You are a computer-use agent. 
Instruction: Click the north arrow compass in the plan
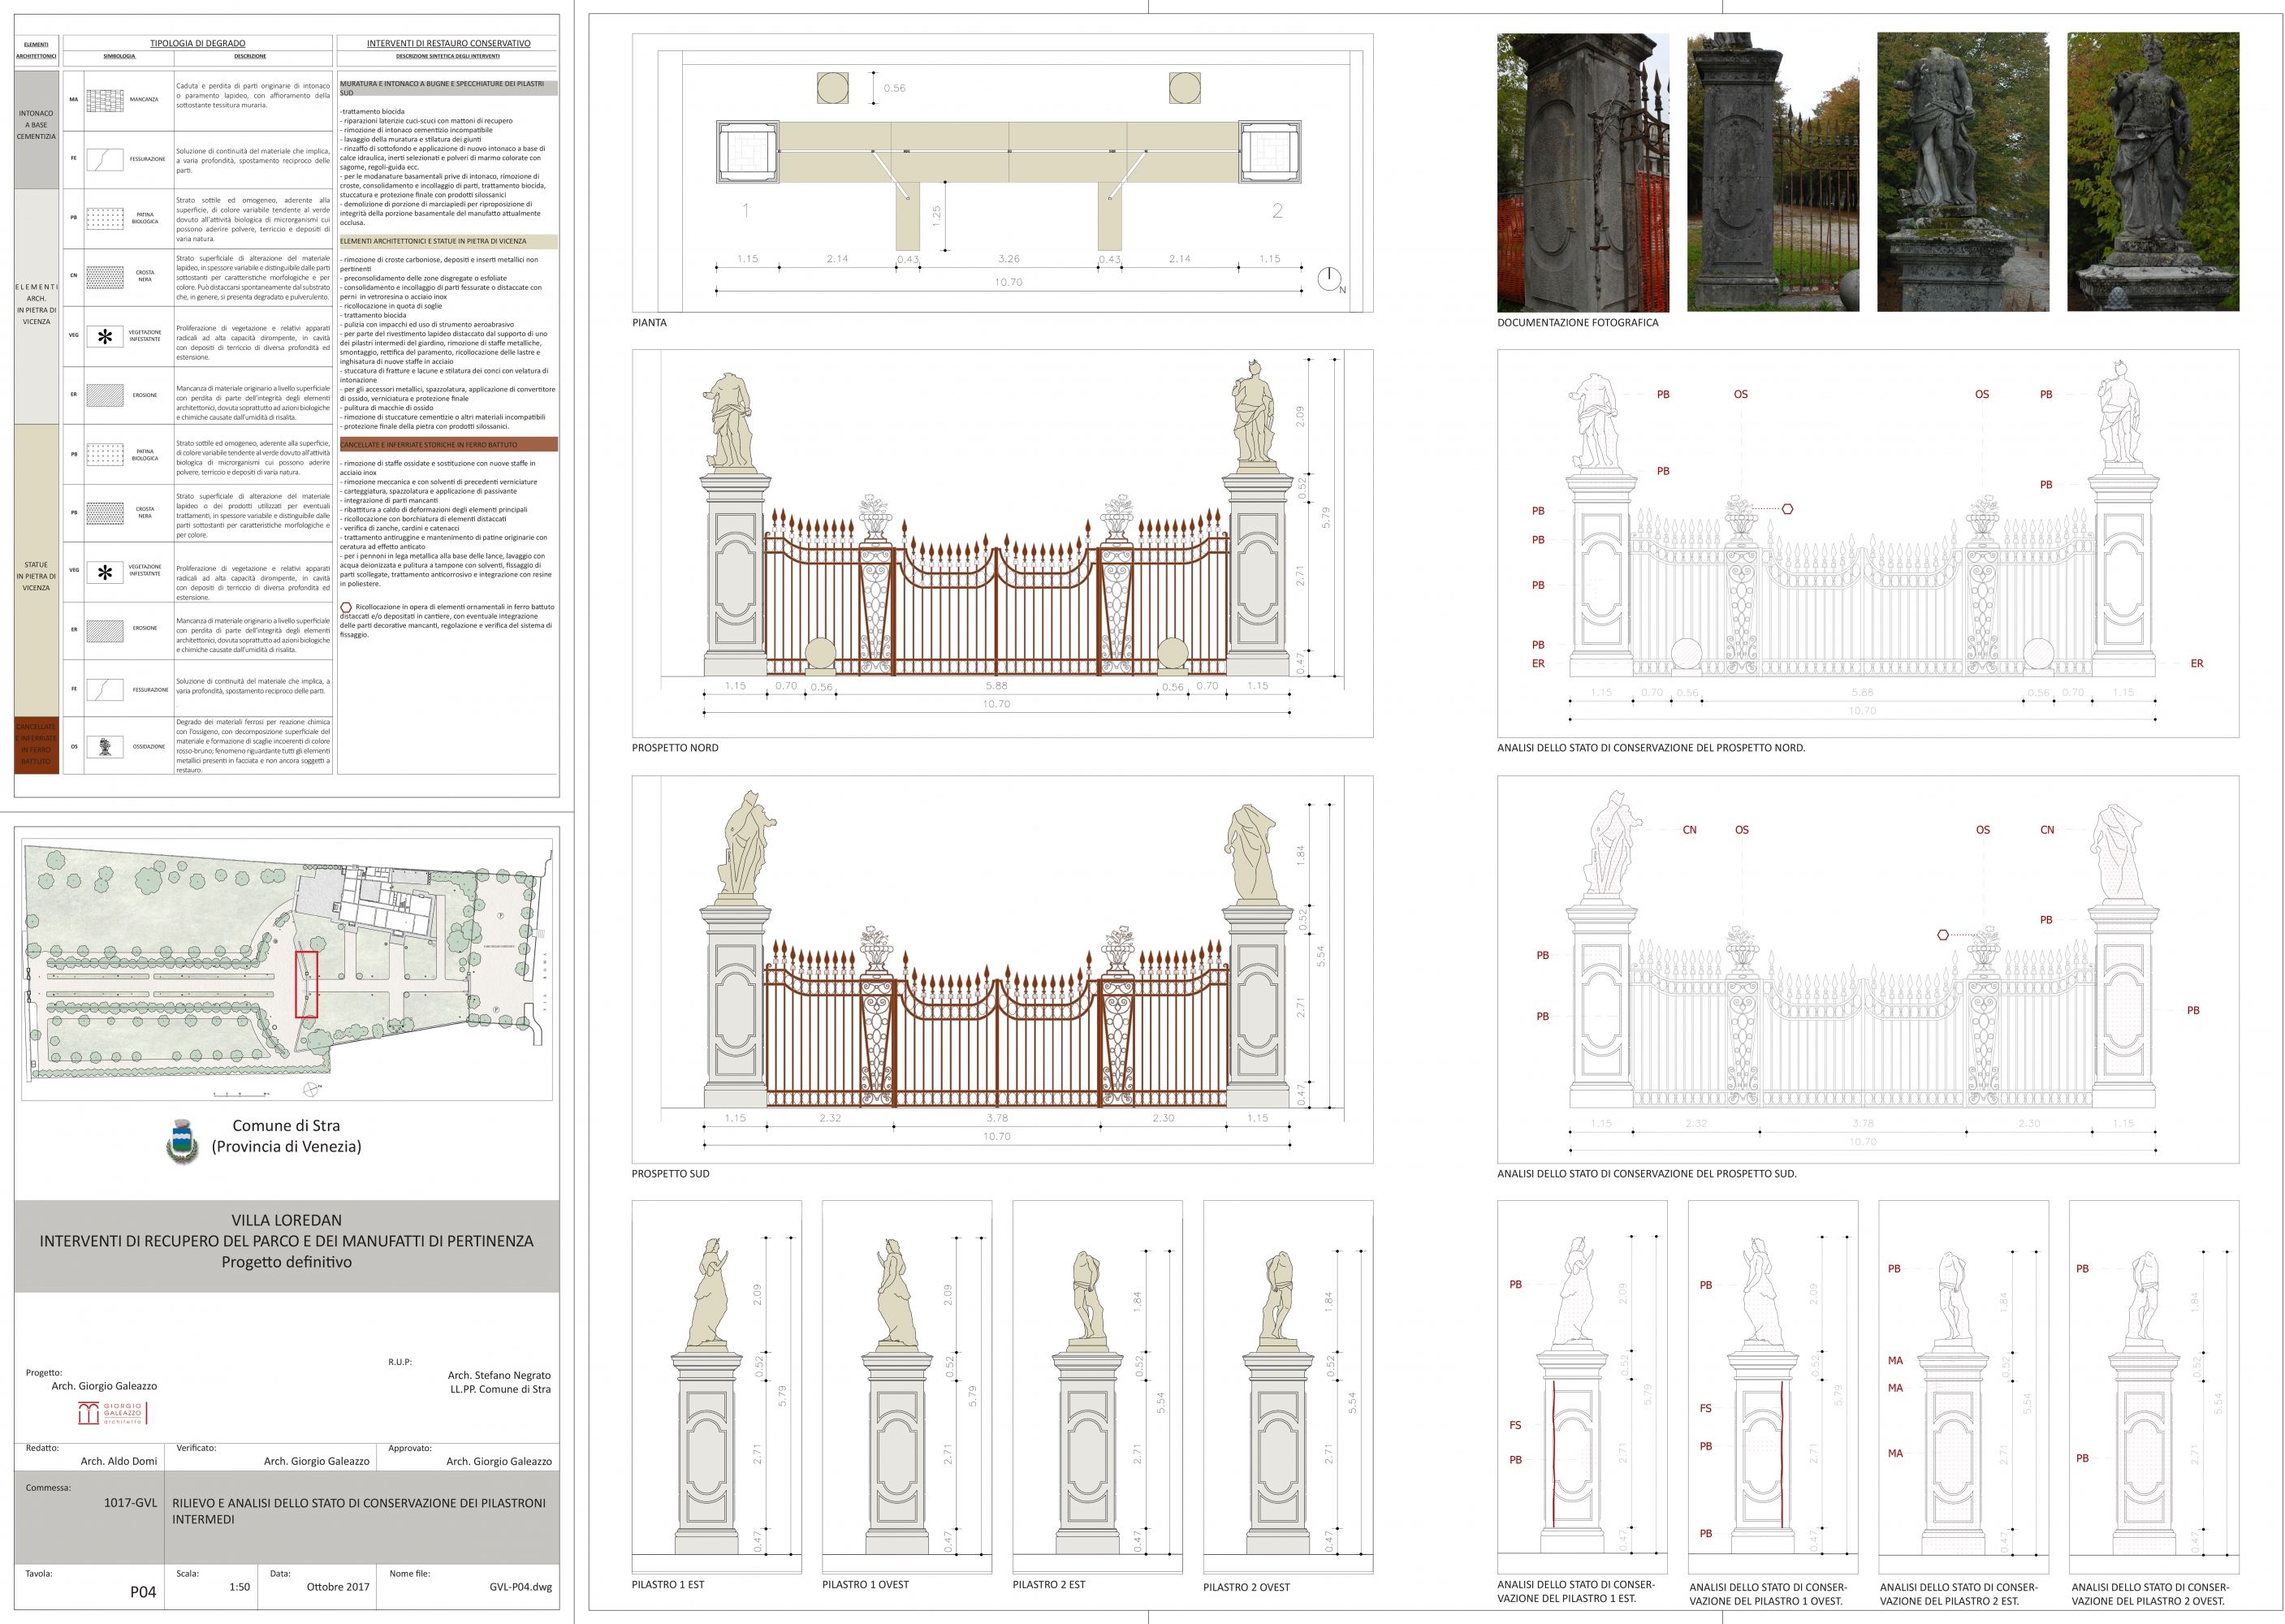pyautogui.click(x=1329, y=279)
